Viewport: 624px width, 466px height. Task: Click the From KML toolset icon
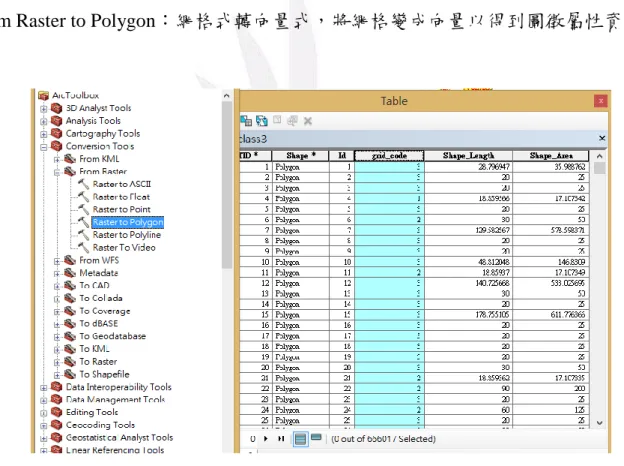tap(70, 159)
